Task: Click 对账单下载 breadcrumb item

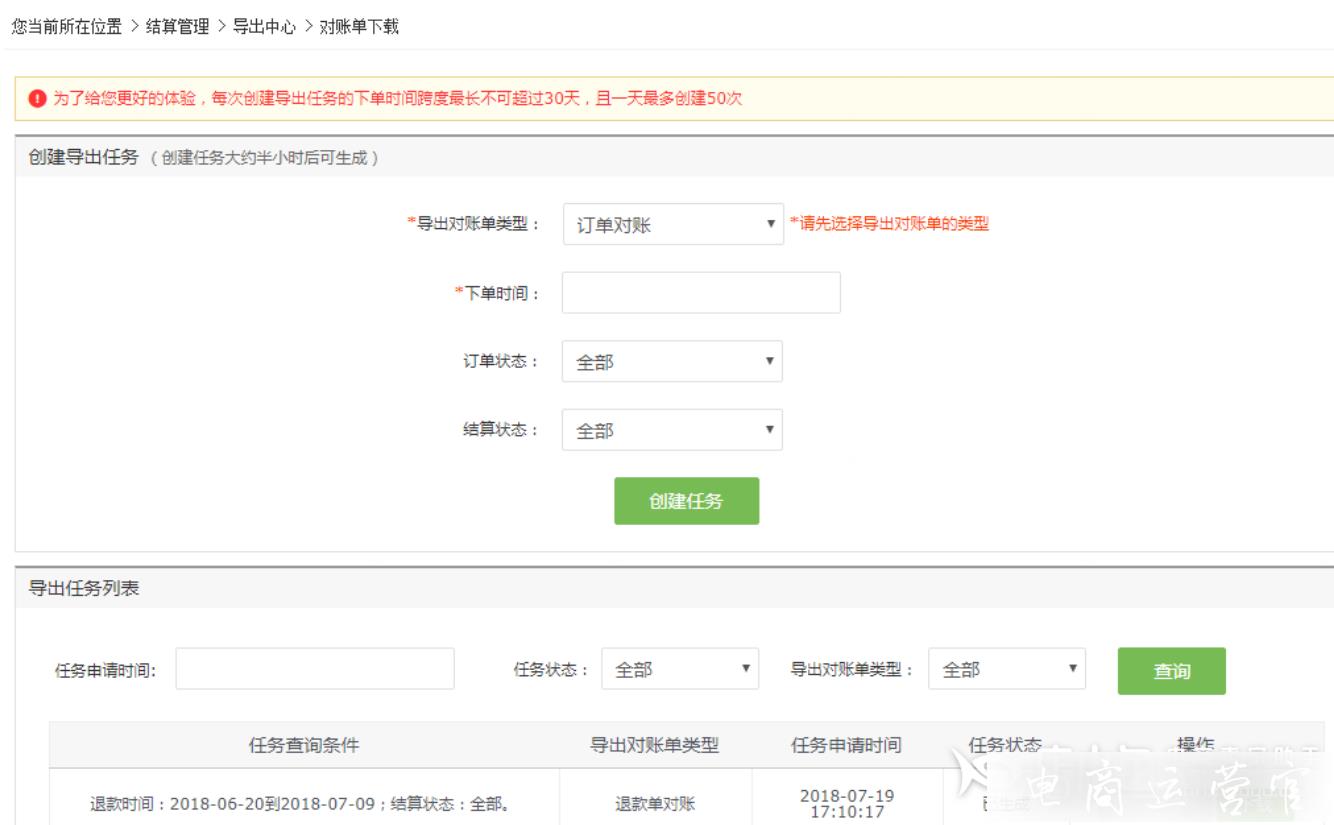Action: click(359, 27)
